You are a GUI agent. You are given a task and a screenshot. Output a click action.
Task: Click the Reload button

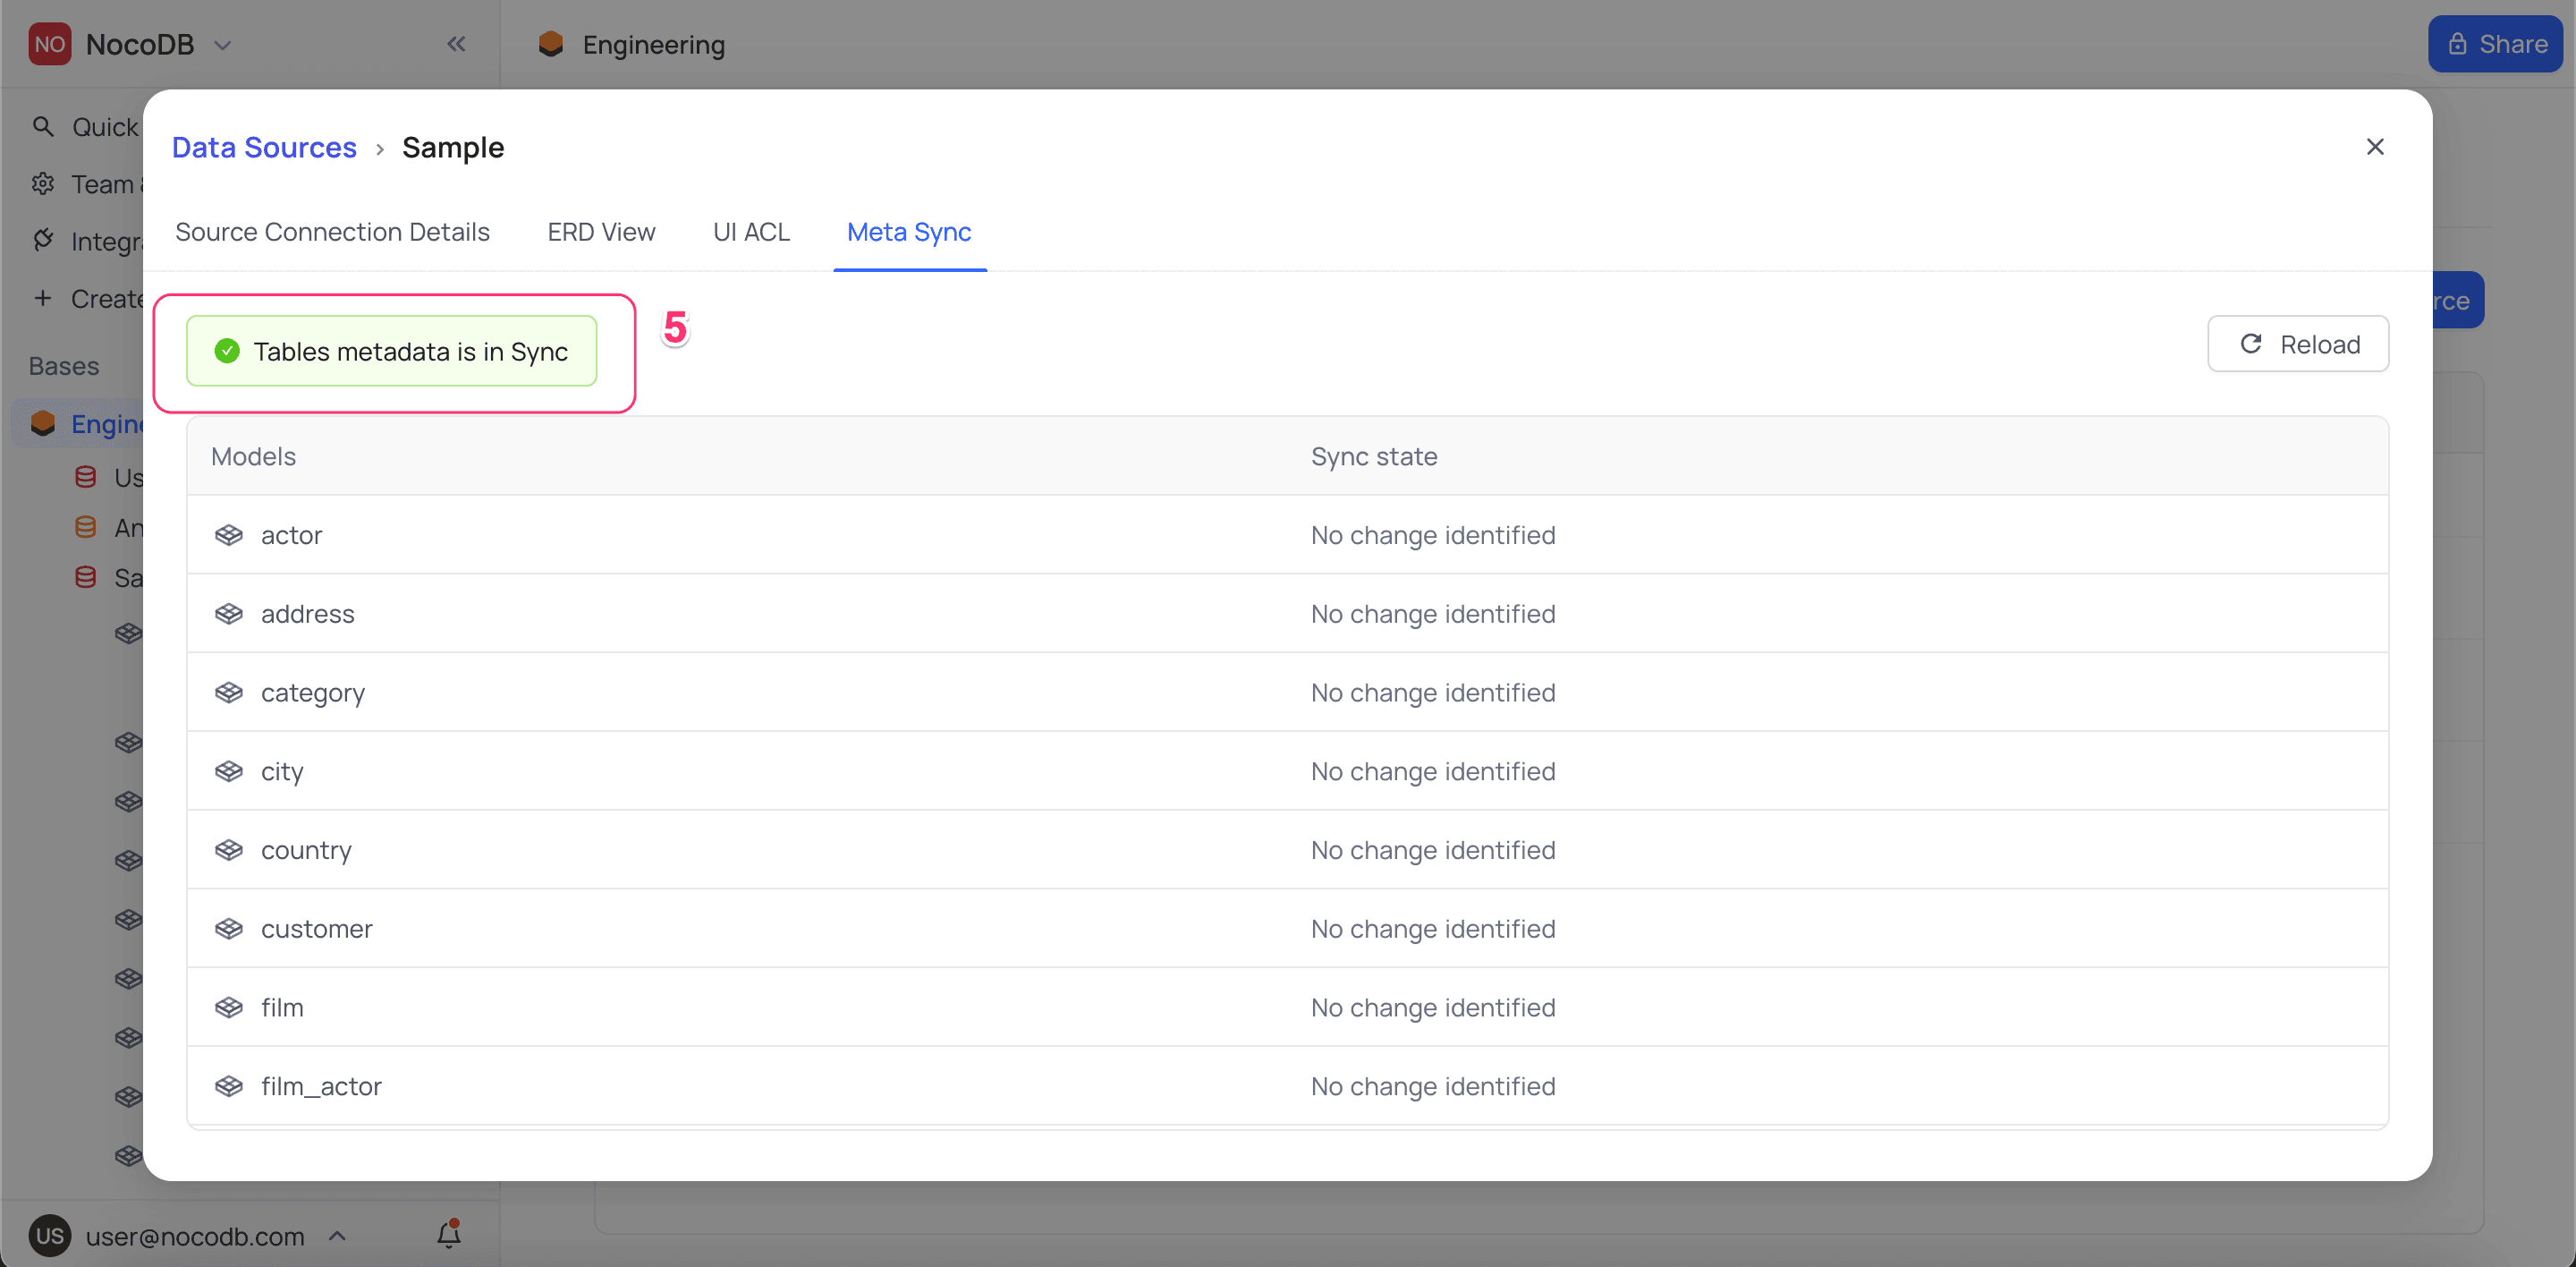pyautogui.click(x=2297, y=343)
